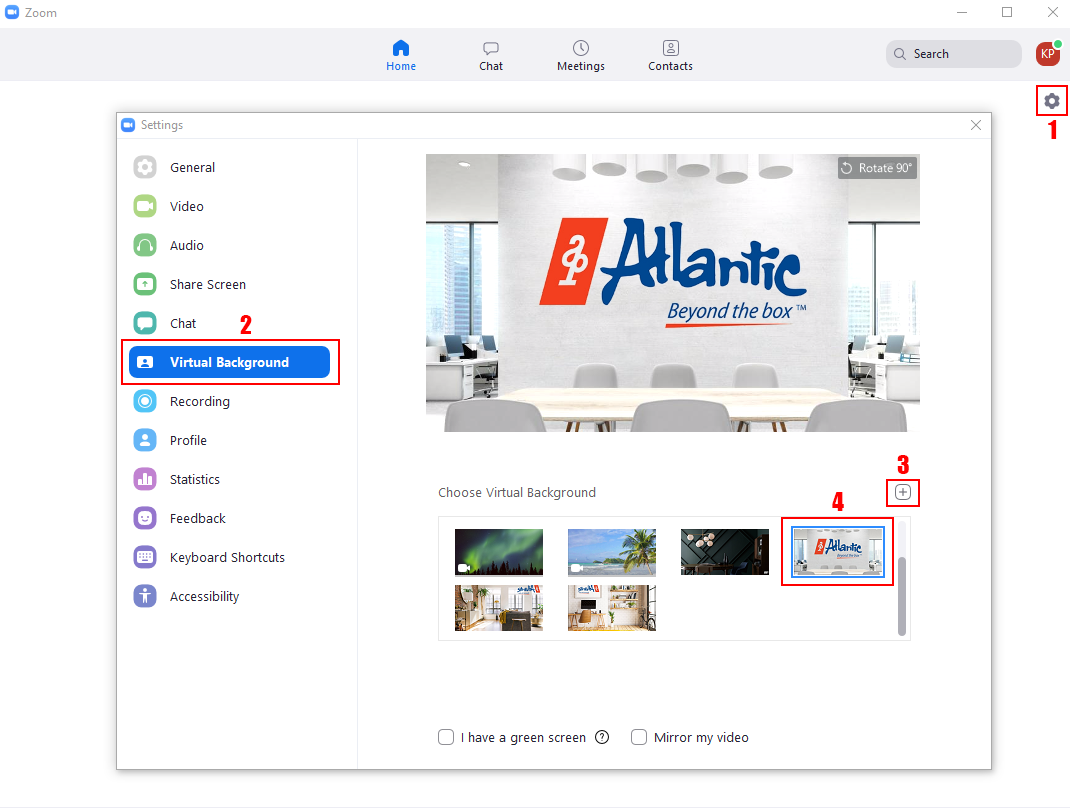Switch to the Chat tab in top bar
Image resolution: width=1070 pixels, height=808 pixels.
491,55
